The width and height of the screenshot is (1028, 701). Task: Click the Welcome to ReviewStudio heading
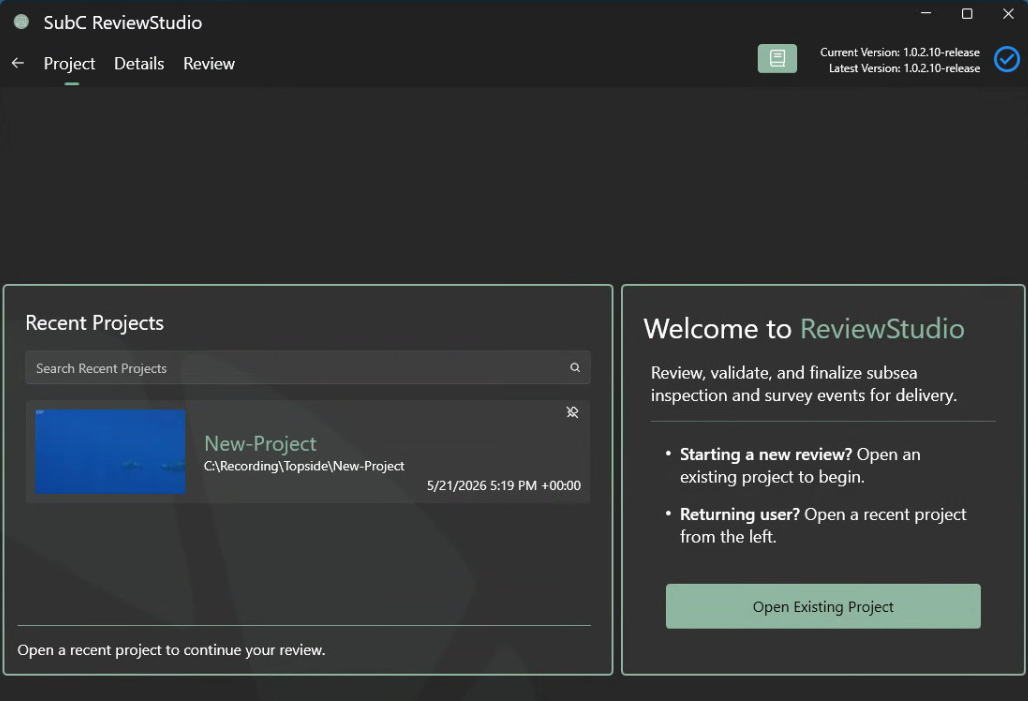(x=804, y=329)
